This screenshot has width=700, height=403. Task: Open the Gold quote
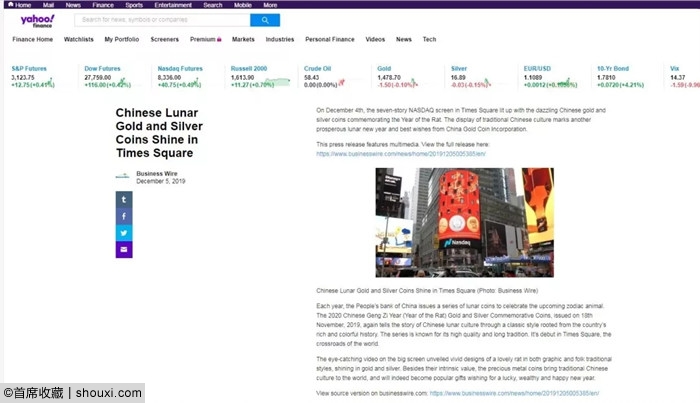[384, 69]
